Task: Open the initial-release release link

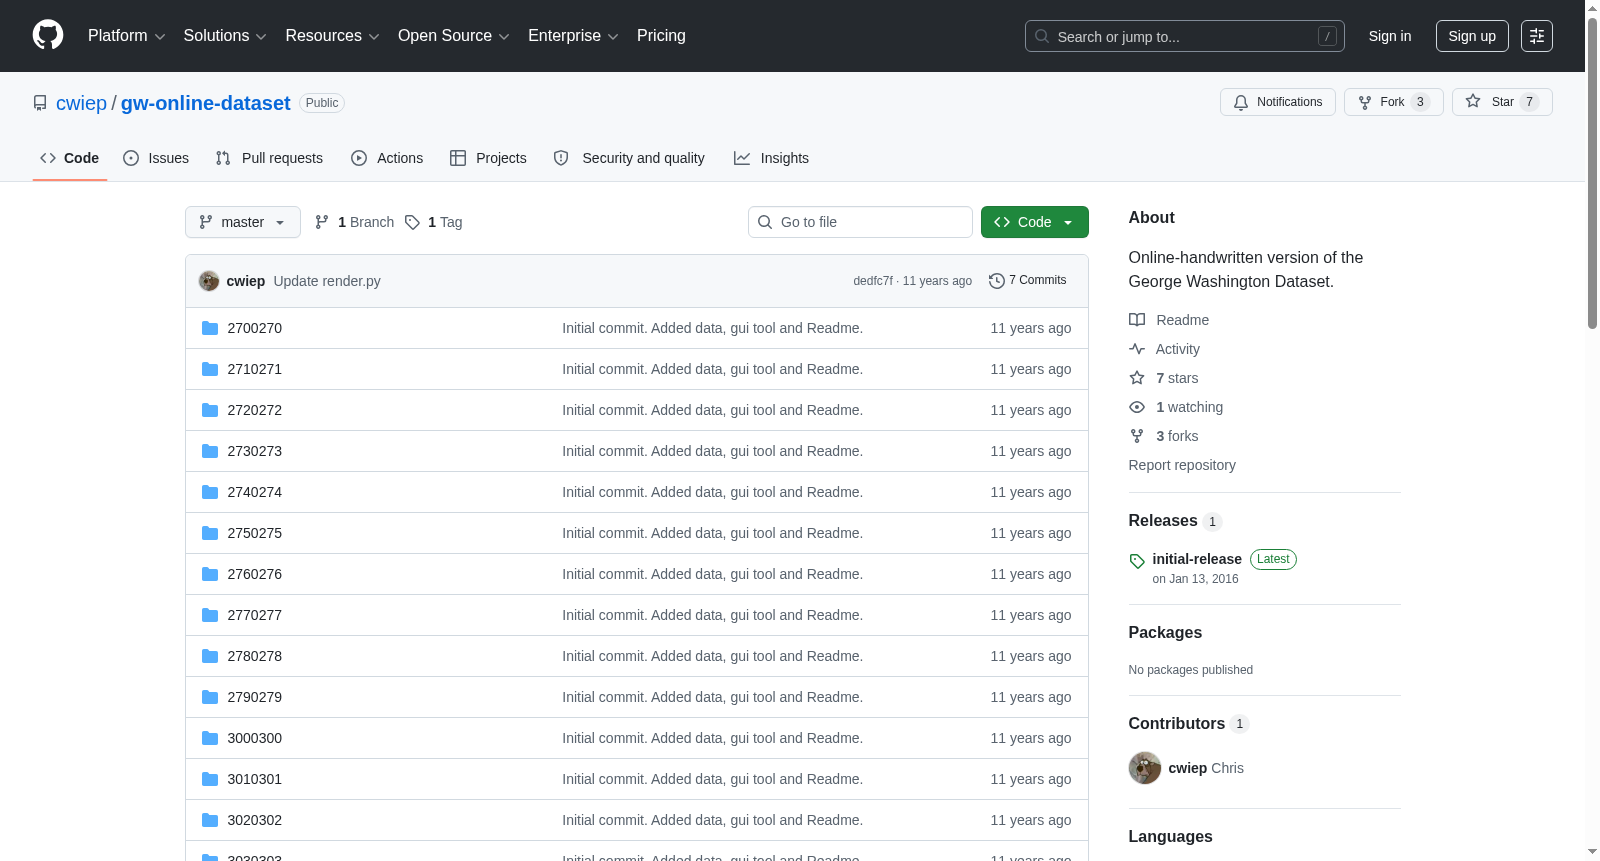Action: [x=1197, y=559]
